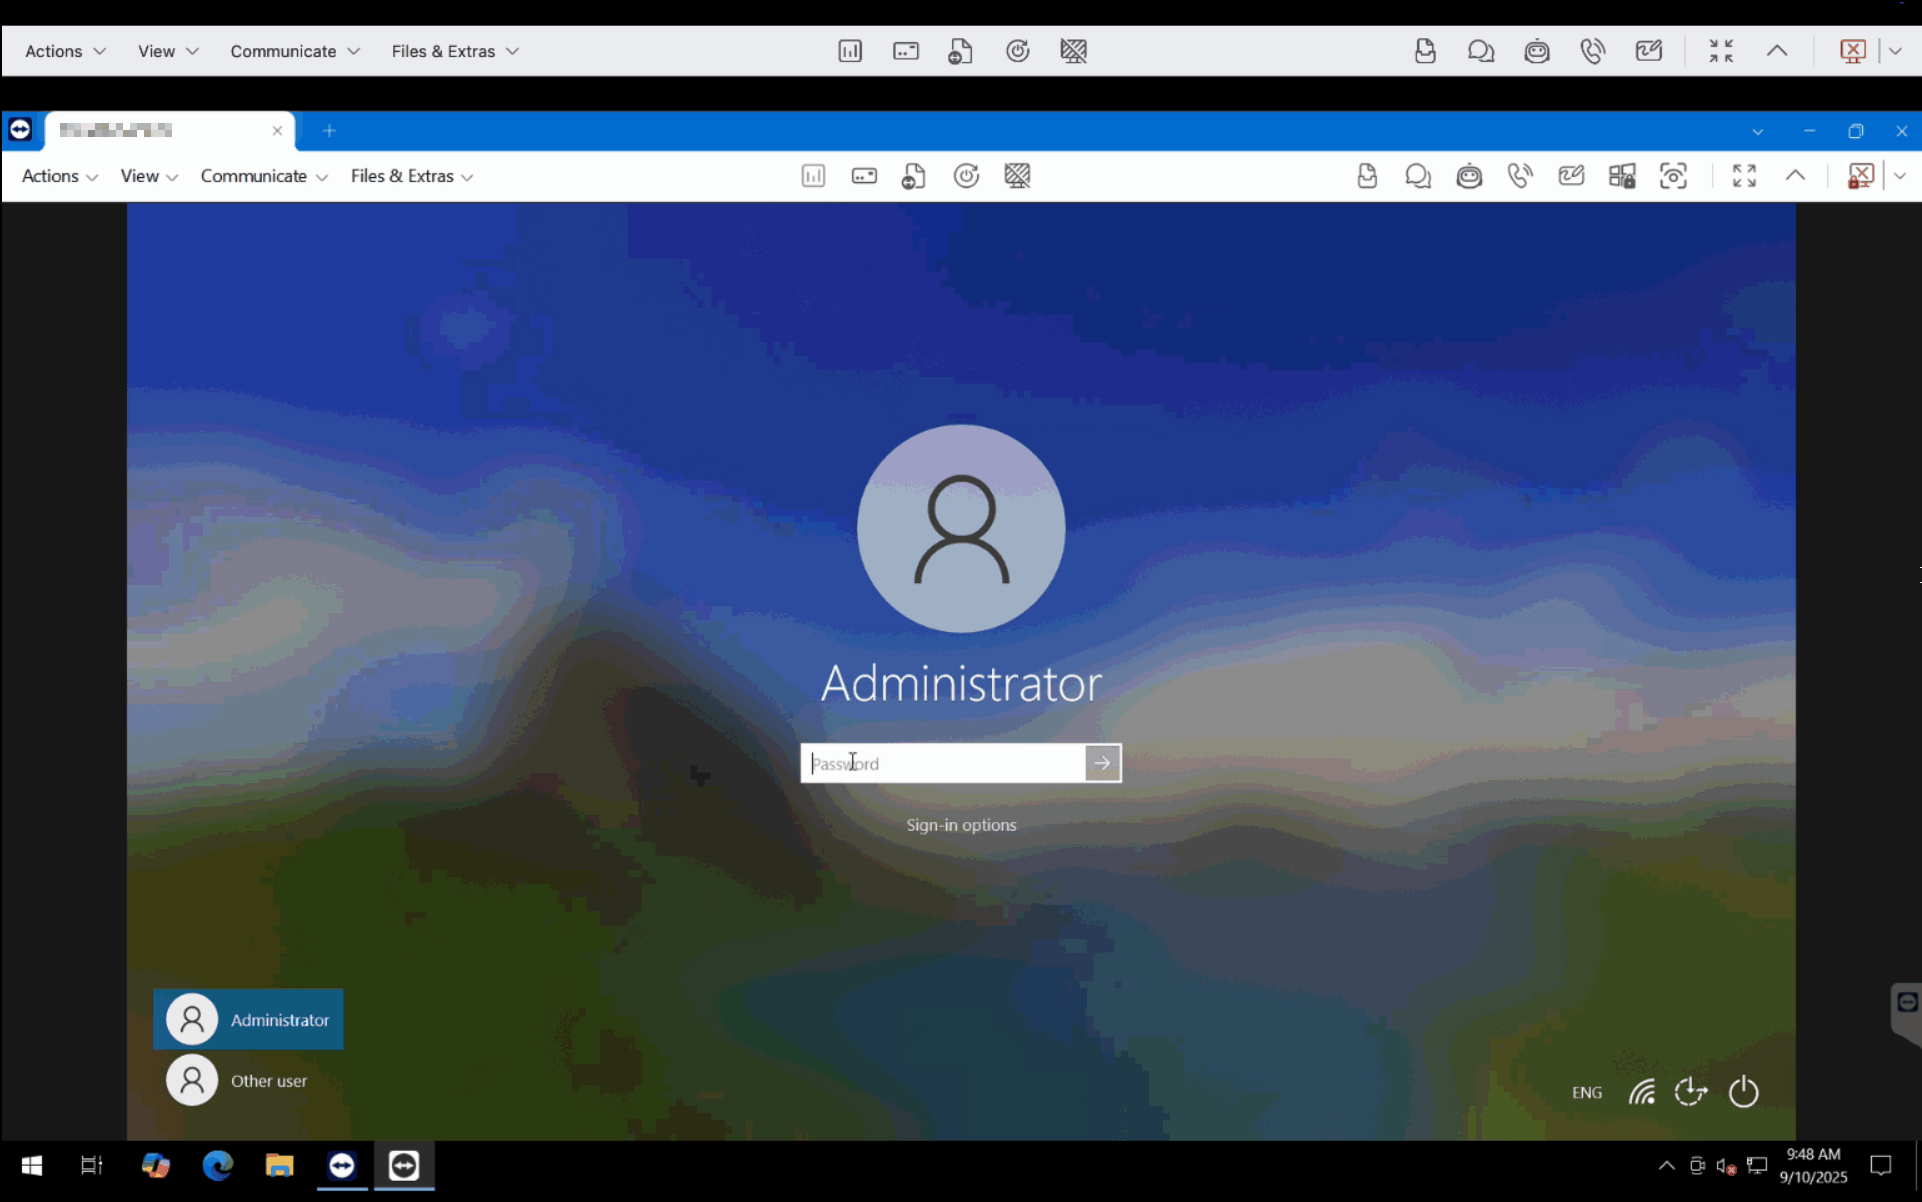Expand arrow next to end-session icon
Screen dimensions: 1922x1202
tap(1900, 176)
